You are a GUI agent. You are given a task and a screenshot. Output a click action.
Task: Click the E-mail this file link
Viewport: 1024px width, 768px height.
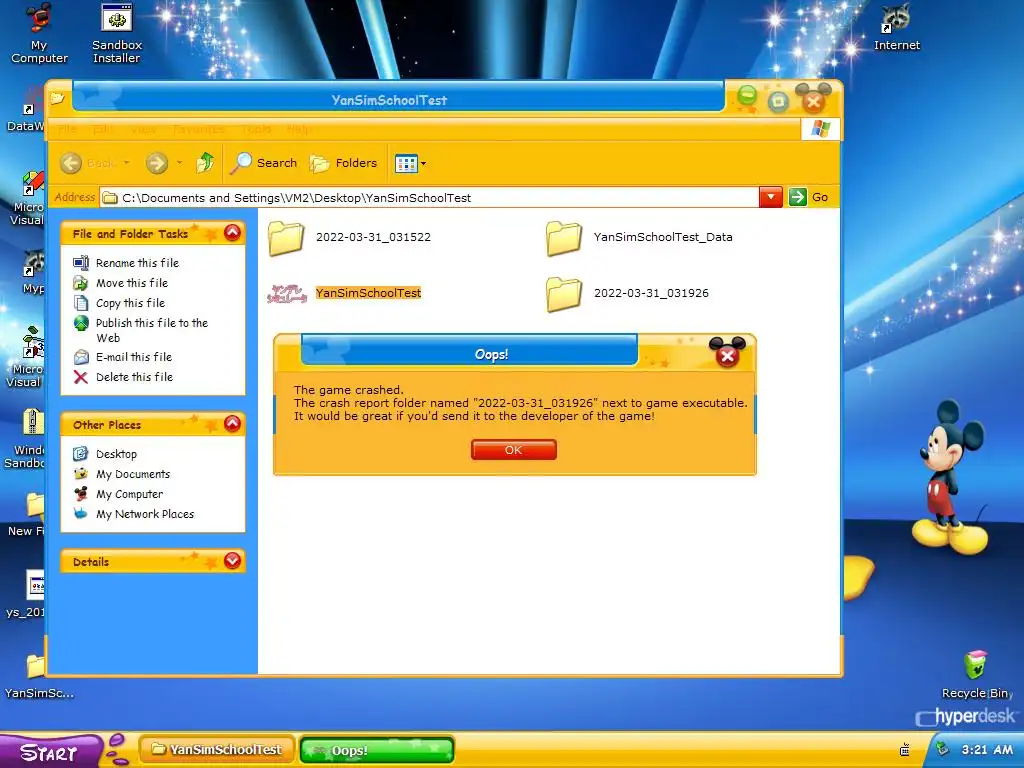[134, 357]
